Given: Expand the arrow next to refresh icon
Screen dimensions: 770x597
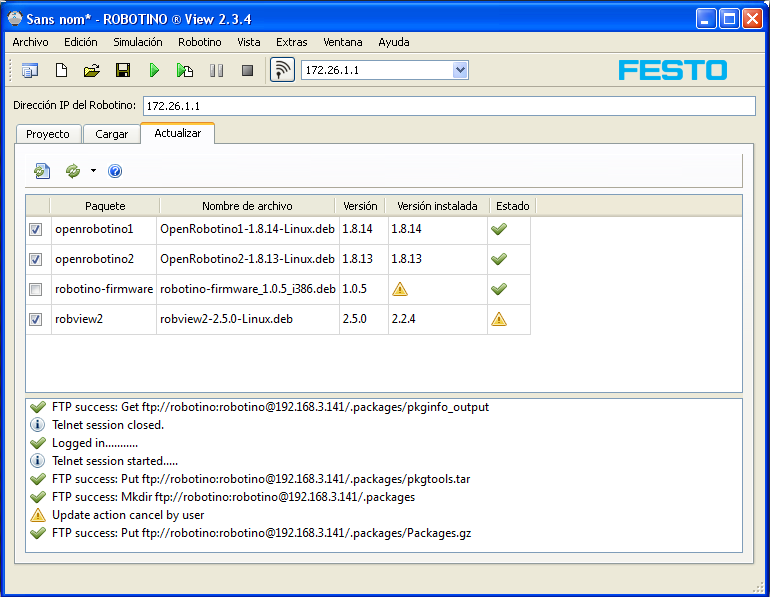Looking at the screenshot, I should (93, 171).
